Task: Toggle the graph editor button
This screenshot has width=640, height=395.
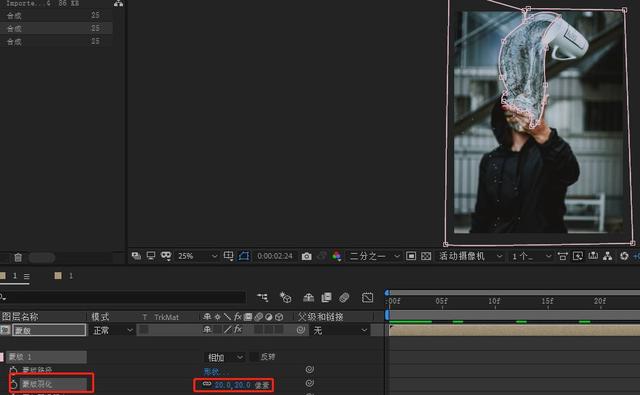Action: [367, 297]
